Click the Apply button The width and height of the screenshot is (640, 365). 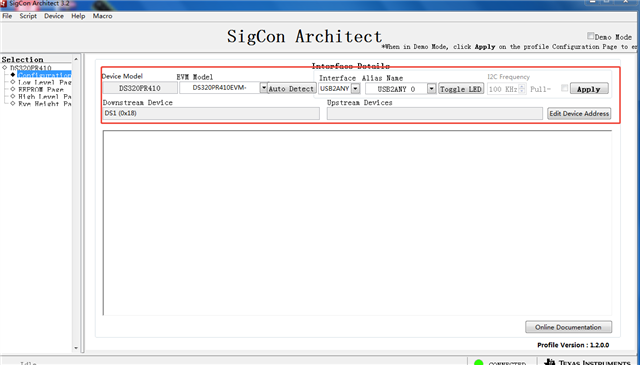pos(589,89)
